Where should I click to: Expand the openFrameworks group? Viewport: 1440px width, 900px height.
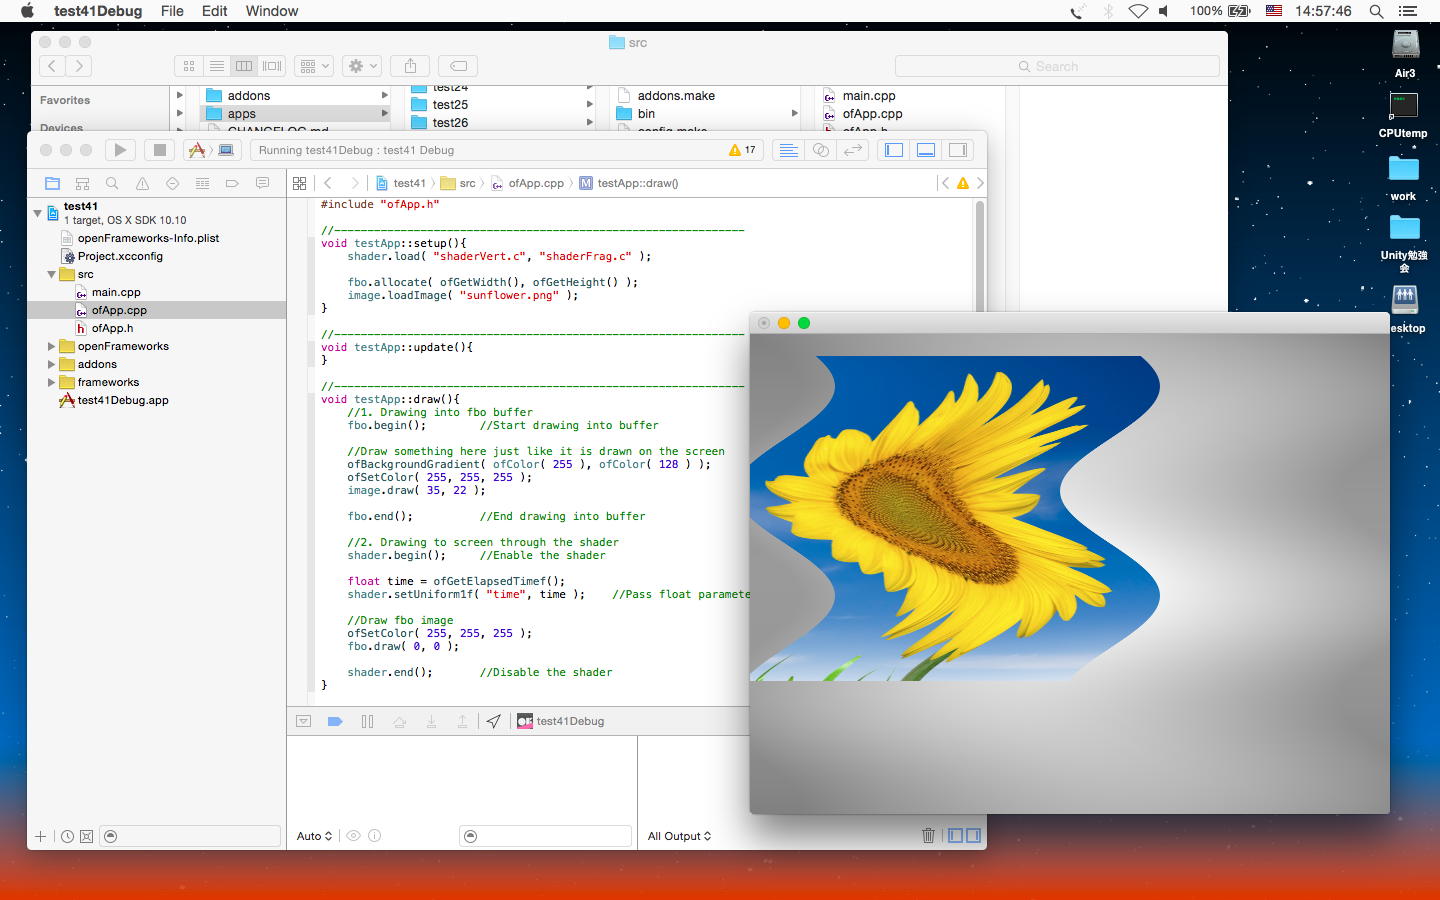click(x=51, y=346)
